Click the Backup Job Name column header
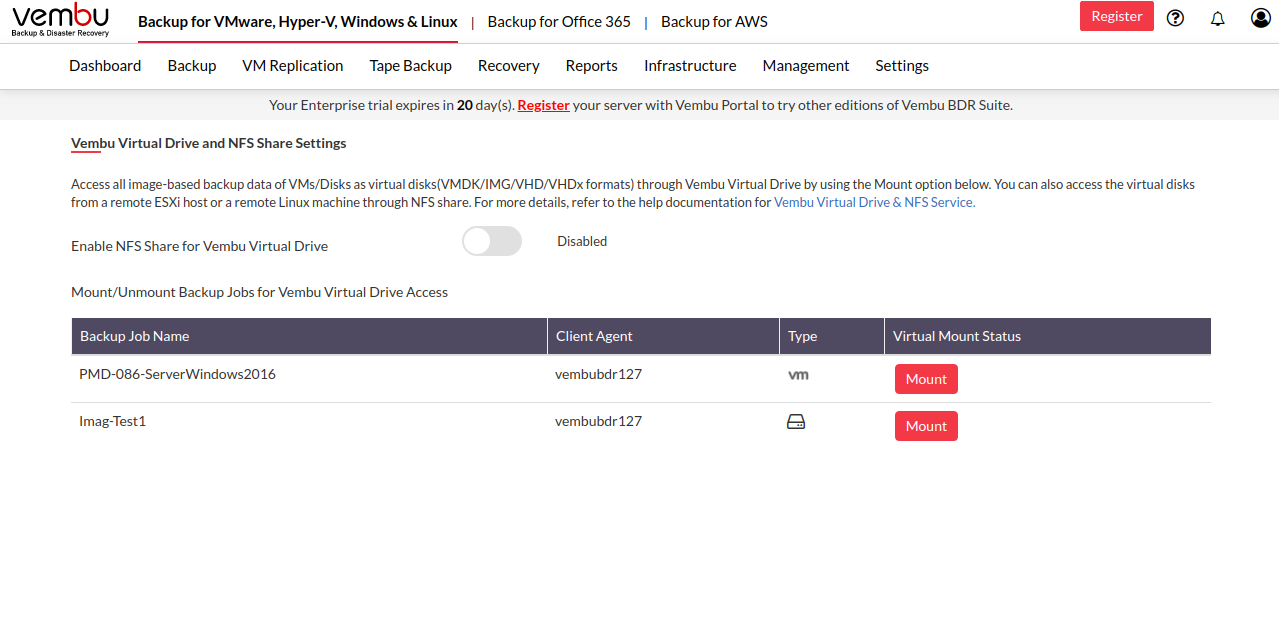This screenshot has width=1279, height=617. [x=310, y=336]
